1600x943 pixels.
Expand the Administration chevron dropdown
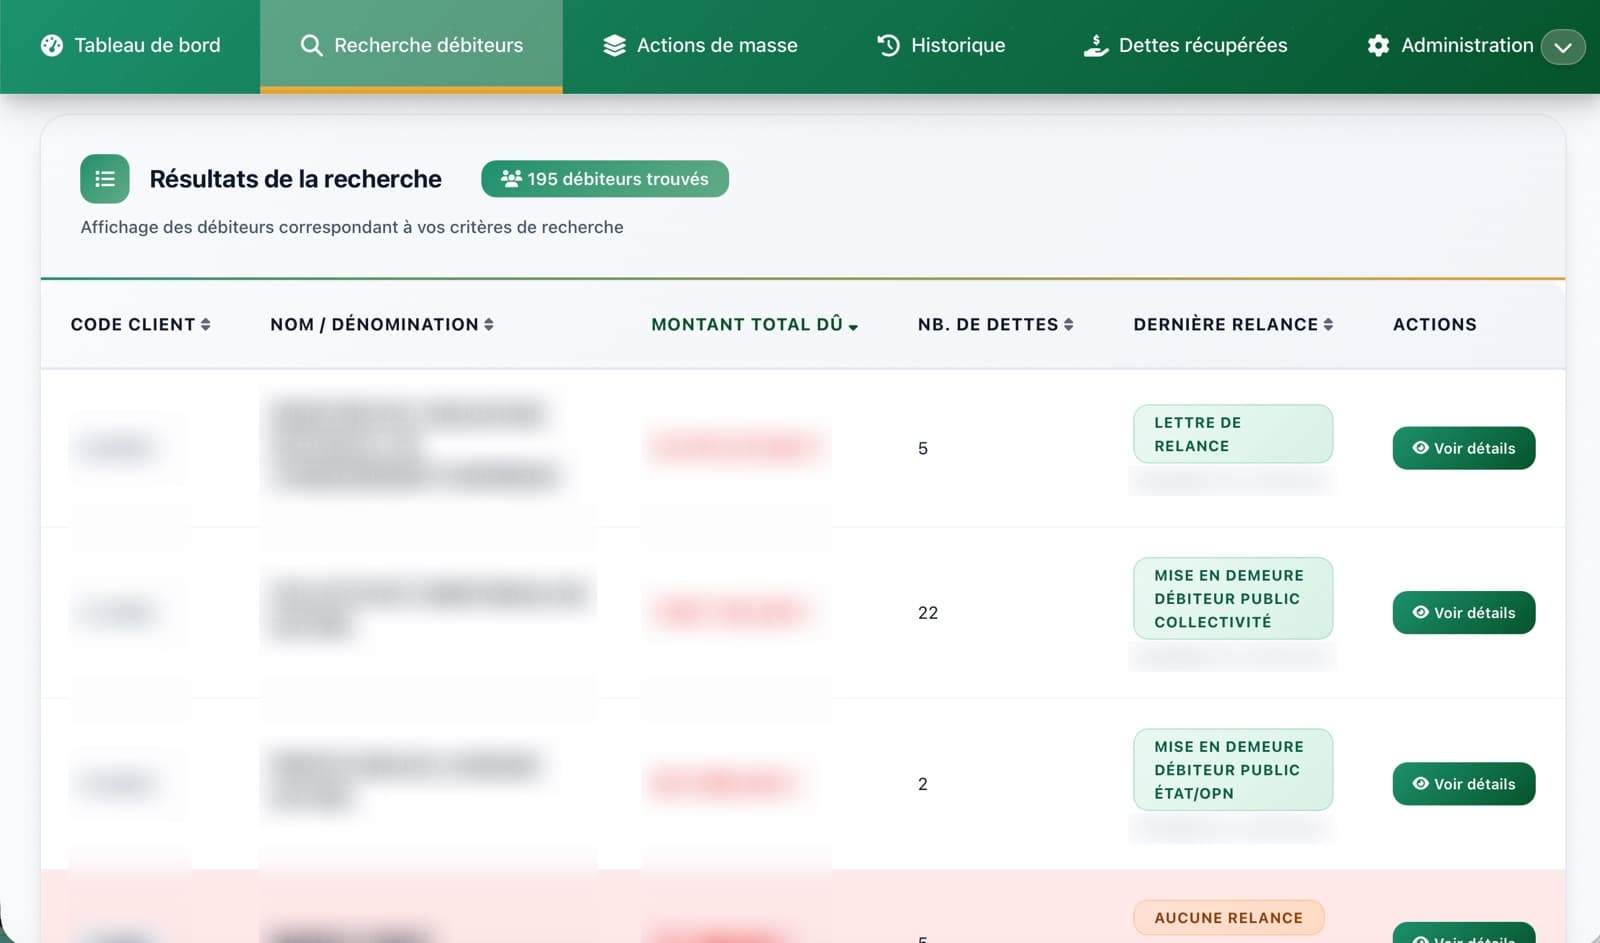pyautogui.click(x=1563, y=47)
